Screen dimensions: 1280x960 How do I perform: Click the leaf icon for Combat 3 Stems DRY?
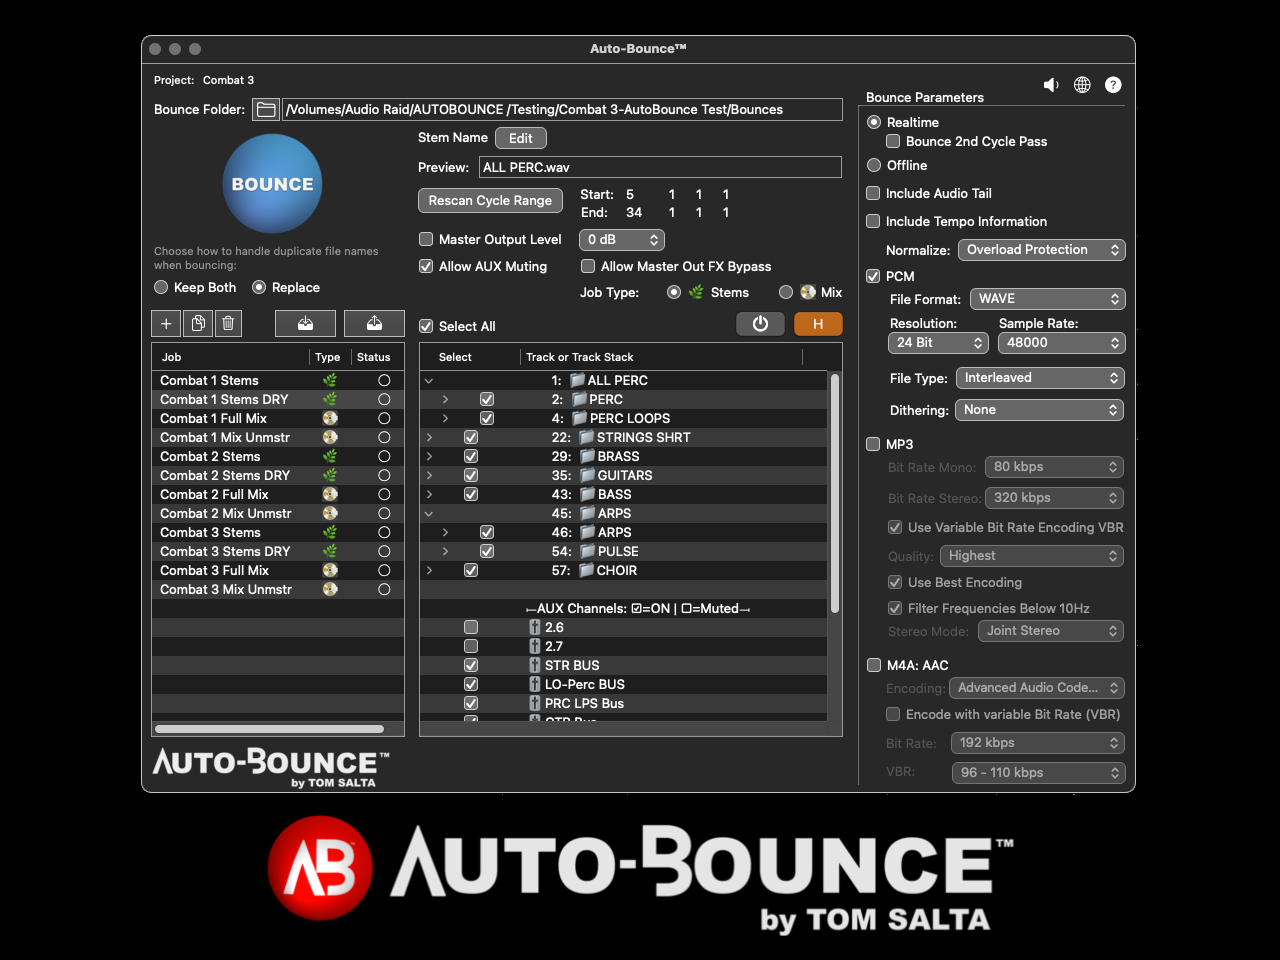pos(329,552)
